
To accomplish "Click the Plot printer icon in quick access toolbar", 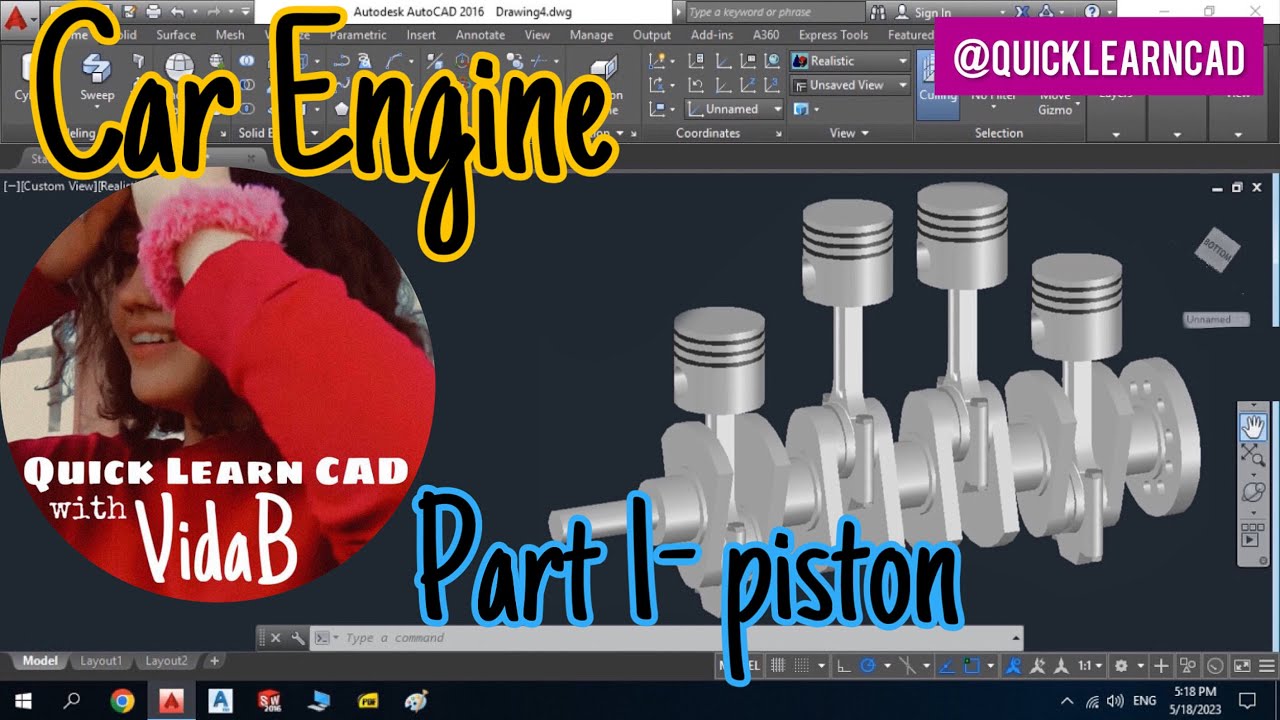I will click(153, 12).
